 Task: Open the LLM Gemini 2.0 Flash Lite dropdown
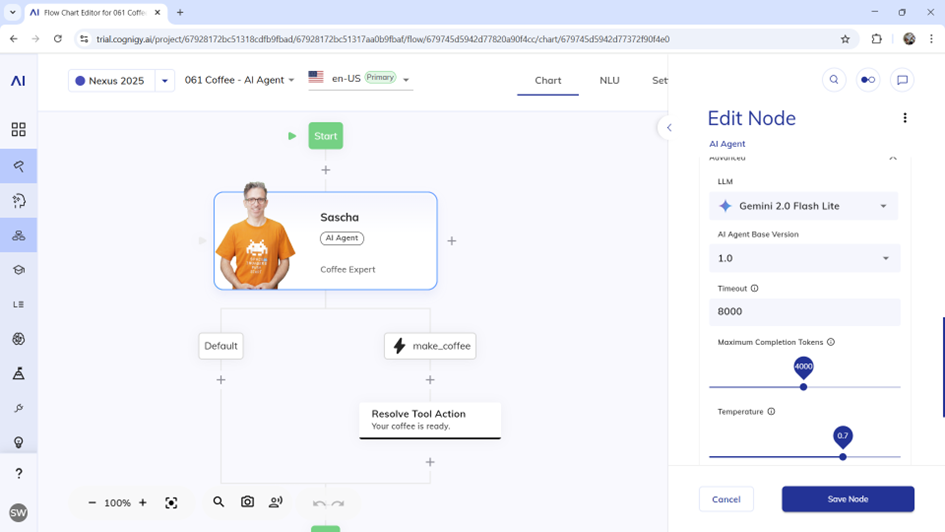803,206
